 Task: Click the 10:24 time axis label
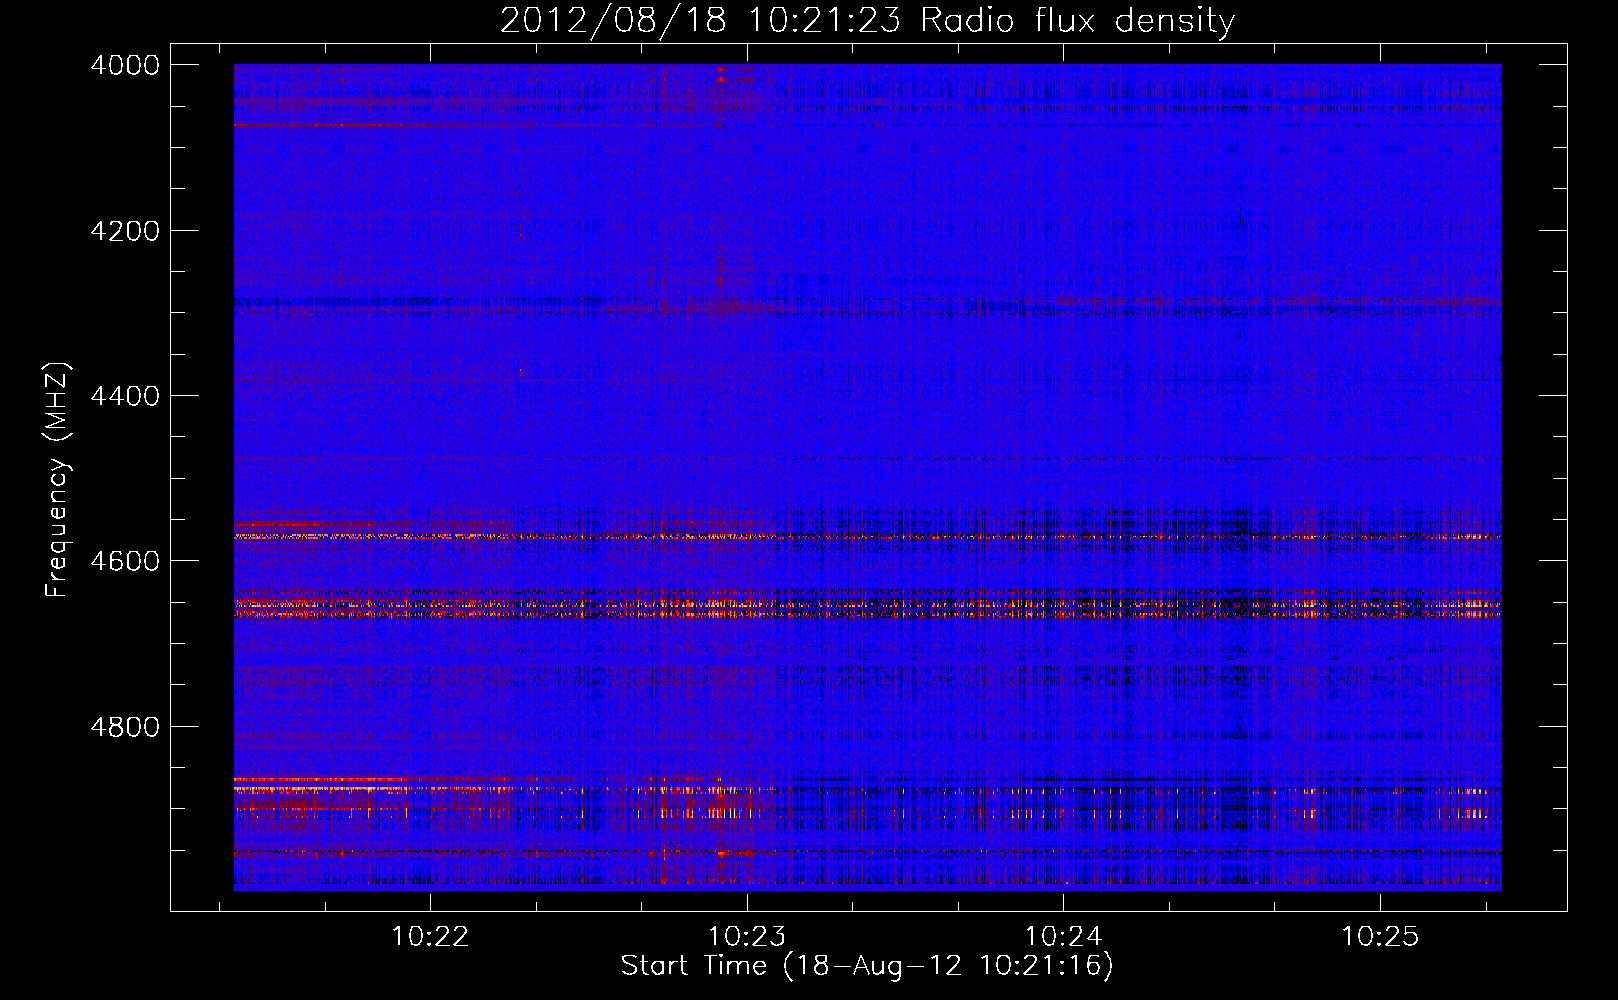[1063, 937]
